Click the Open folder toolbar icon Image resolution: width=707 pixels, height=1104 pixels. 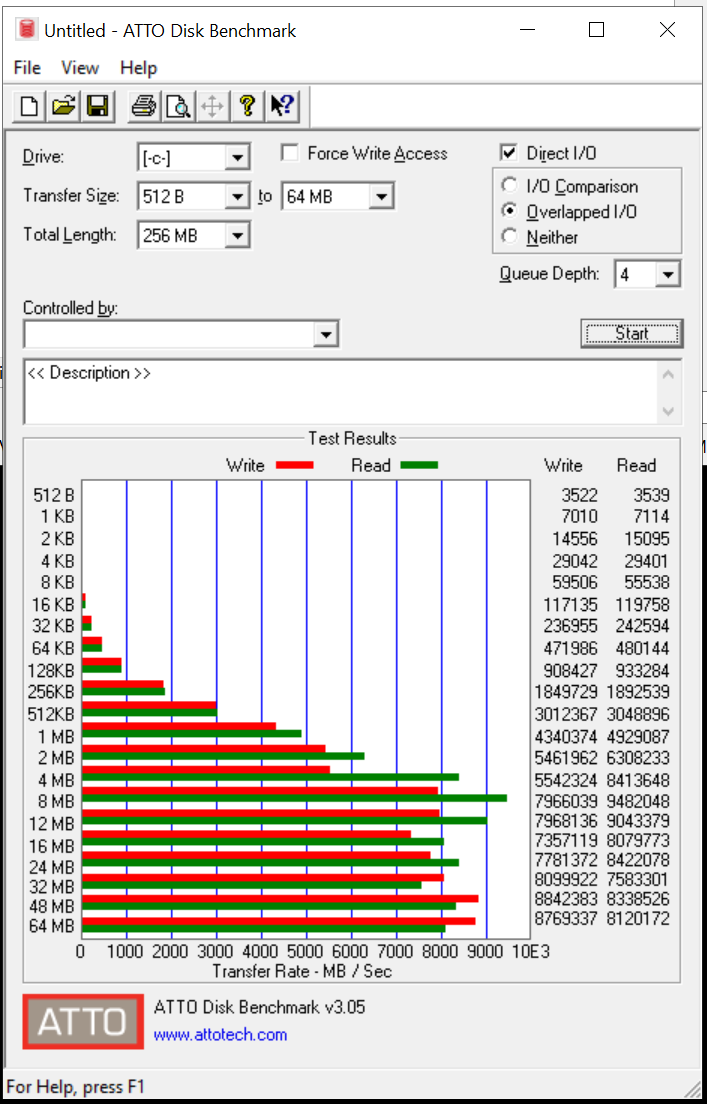(63, 107)
